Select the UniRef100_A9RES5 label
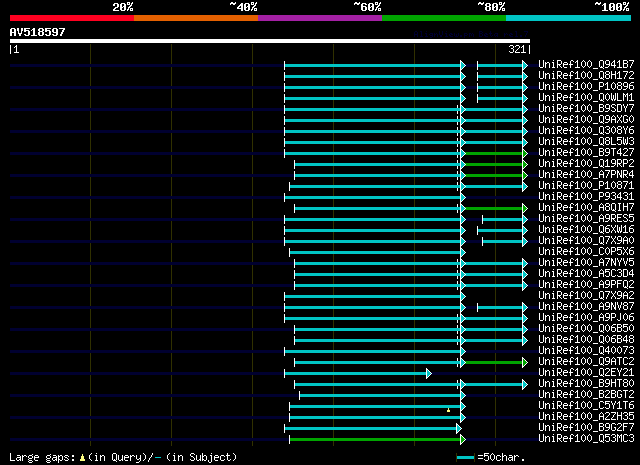Screen dimensions: 640x465 [586, 218]
